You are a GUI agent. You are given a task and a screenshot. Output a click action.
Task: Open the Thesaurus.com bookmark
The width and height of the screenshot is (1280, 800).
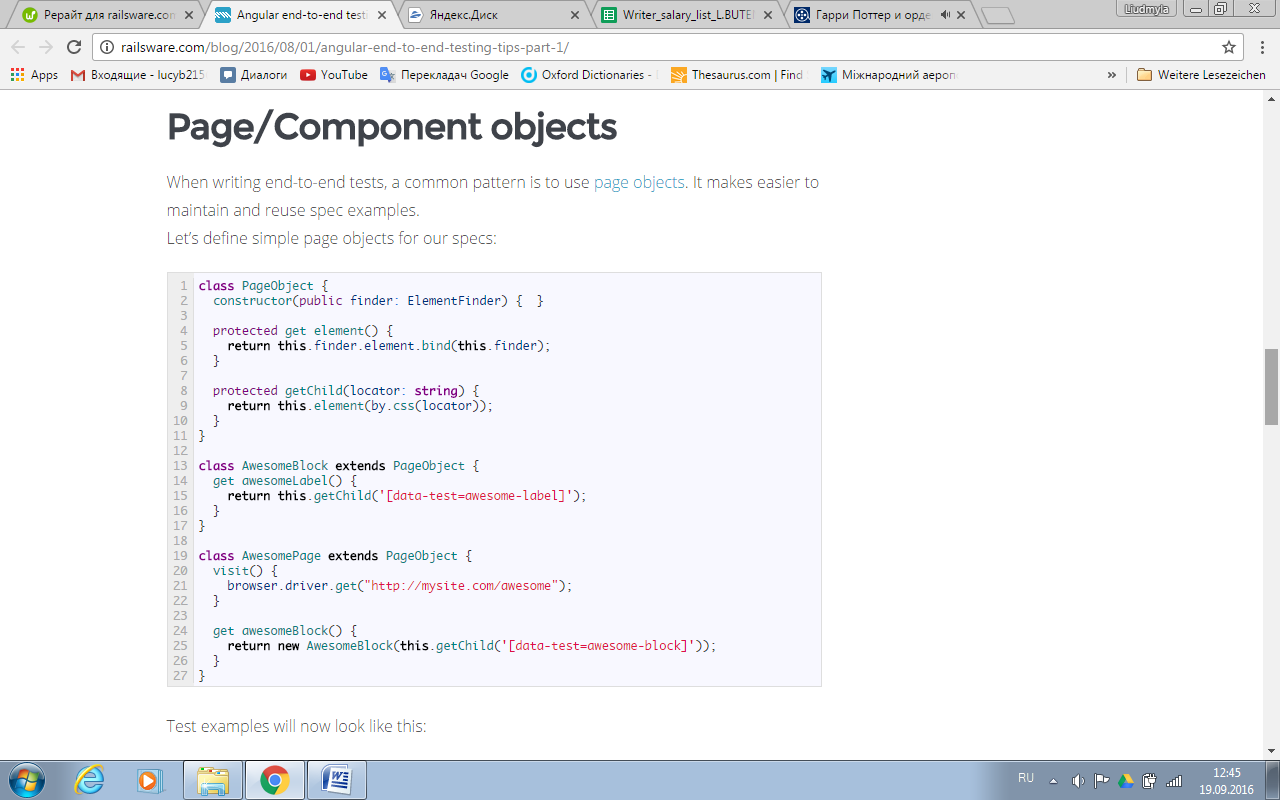click(738, 75)
